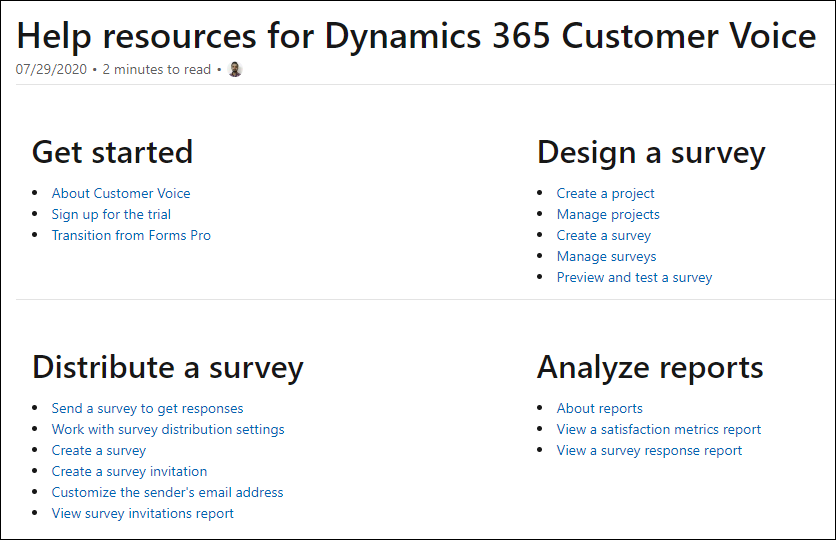Viewport: 836px width, 540px height.
Task: Select the Distribute a survey heading
Action: (x=167, y=368)
